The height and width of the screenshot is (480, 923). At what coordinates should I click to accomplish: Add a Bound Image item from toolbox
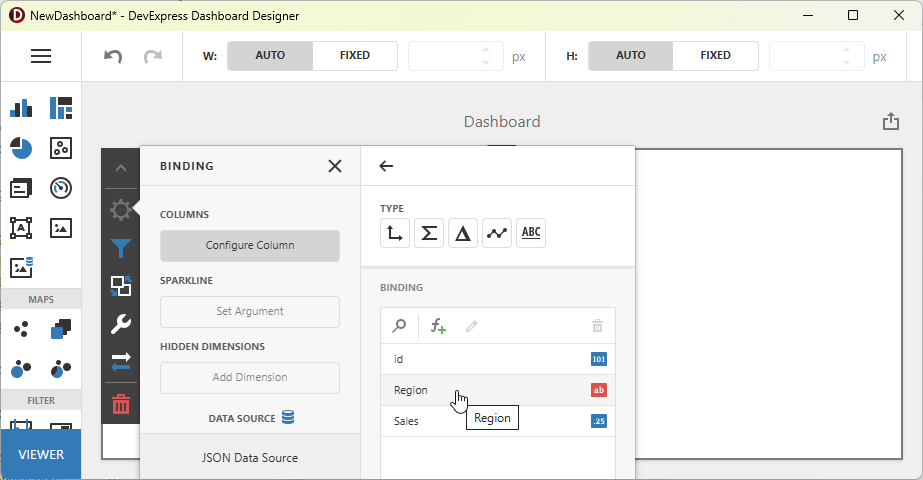tap(21, 267)
